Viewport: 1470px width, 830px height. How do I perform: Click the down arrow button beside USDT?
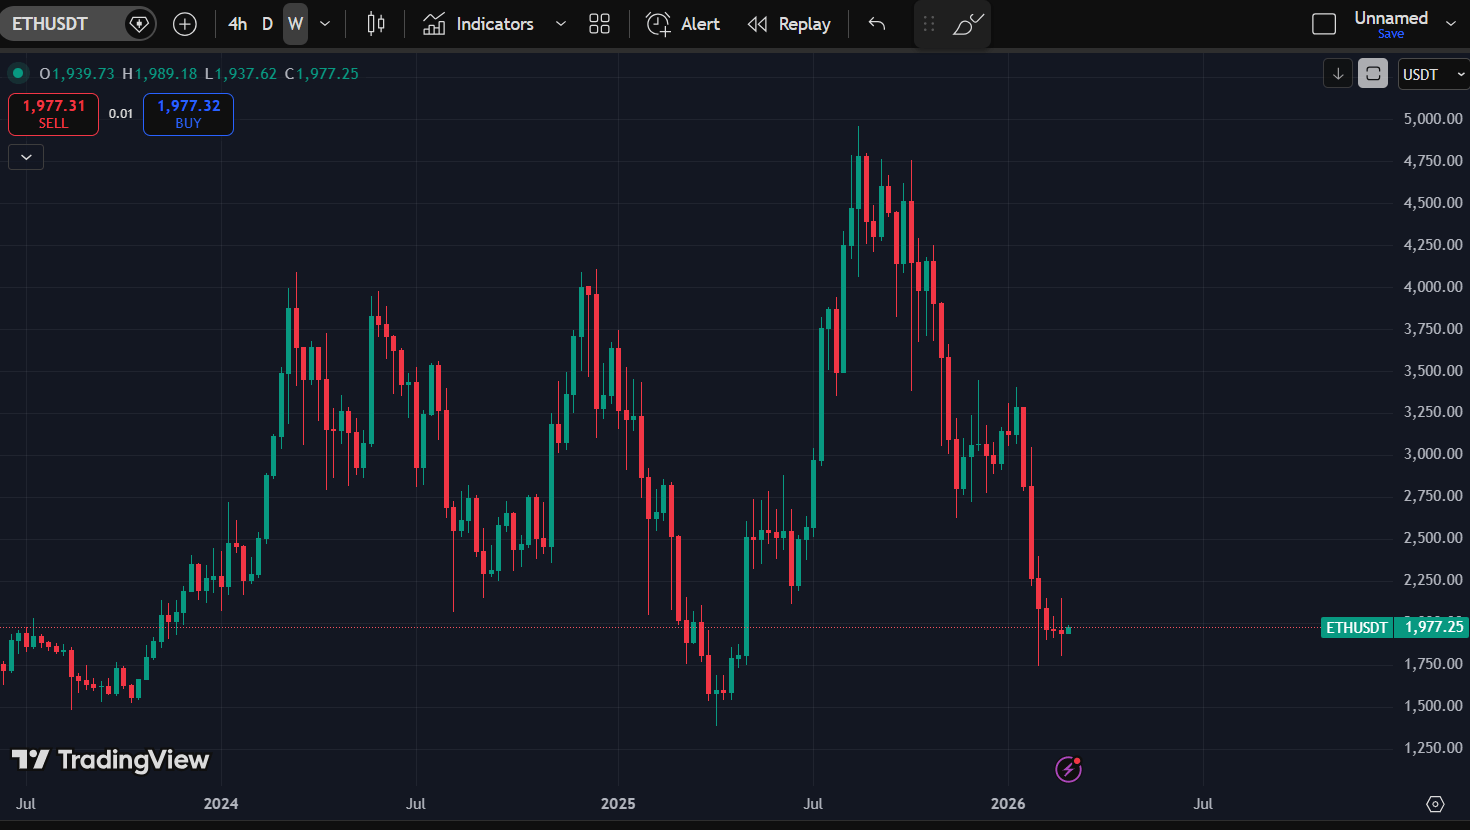pyautogui.click(x=1338, y=74)
